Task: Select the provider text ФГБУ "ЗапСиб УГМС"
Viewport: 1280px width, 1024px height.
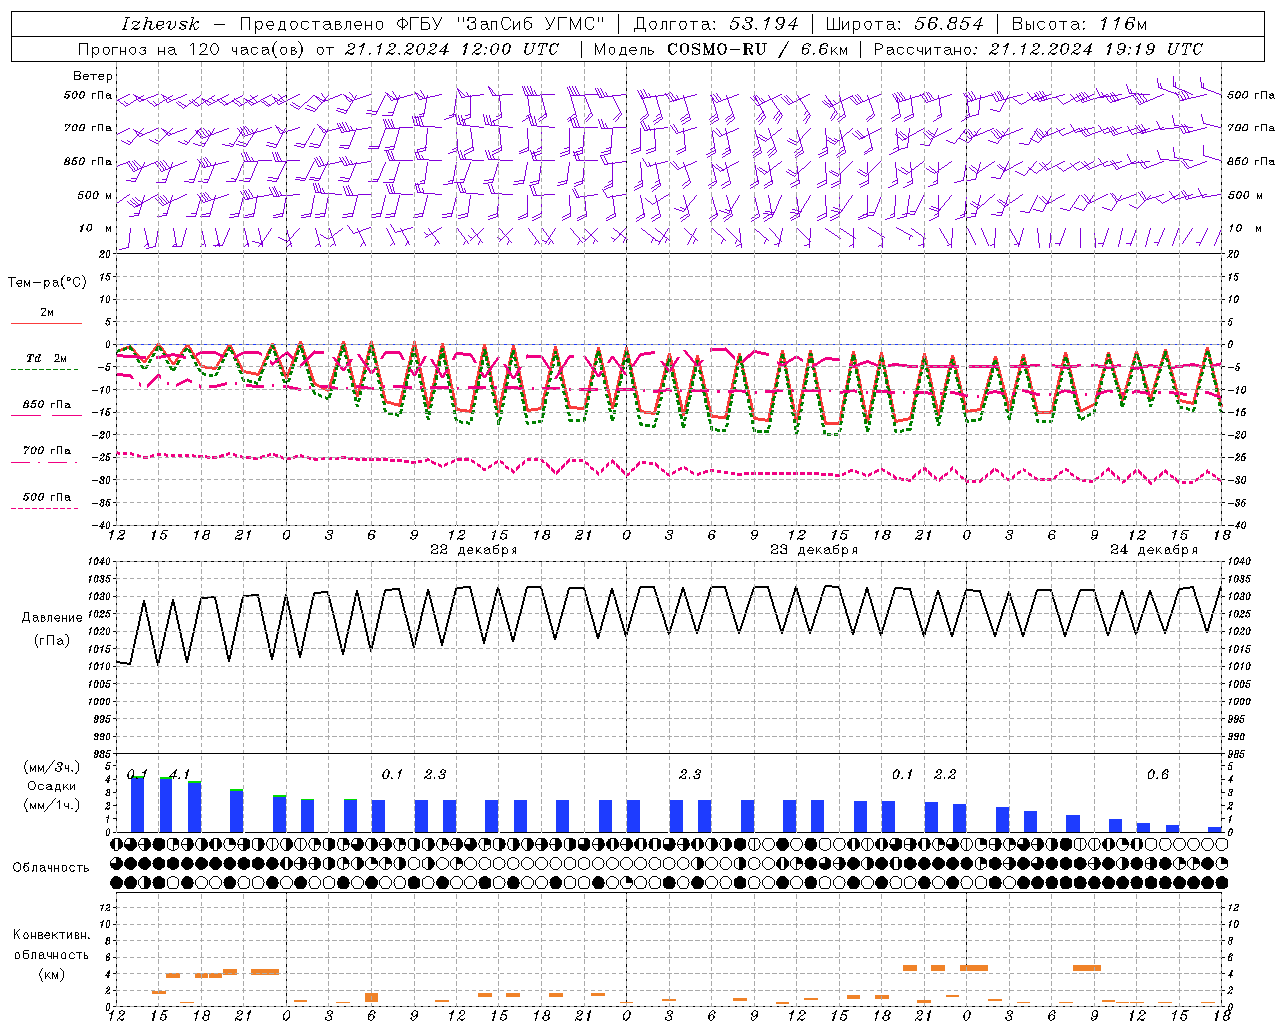Action: tap(499, 24)
